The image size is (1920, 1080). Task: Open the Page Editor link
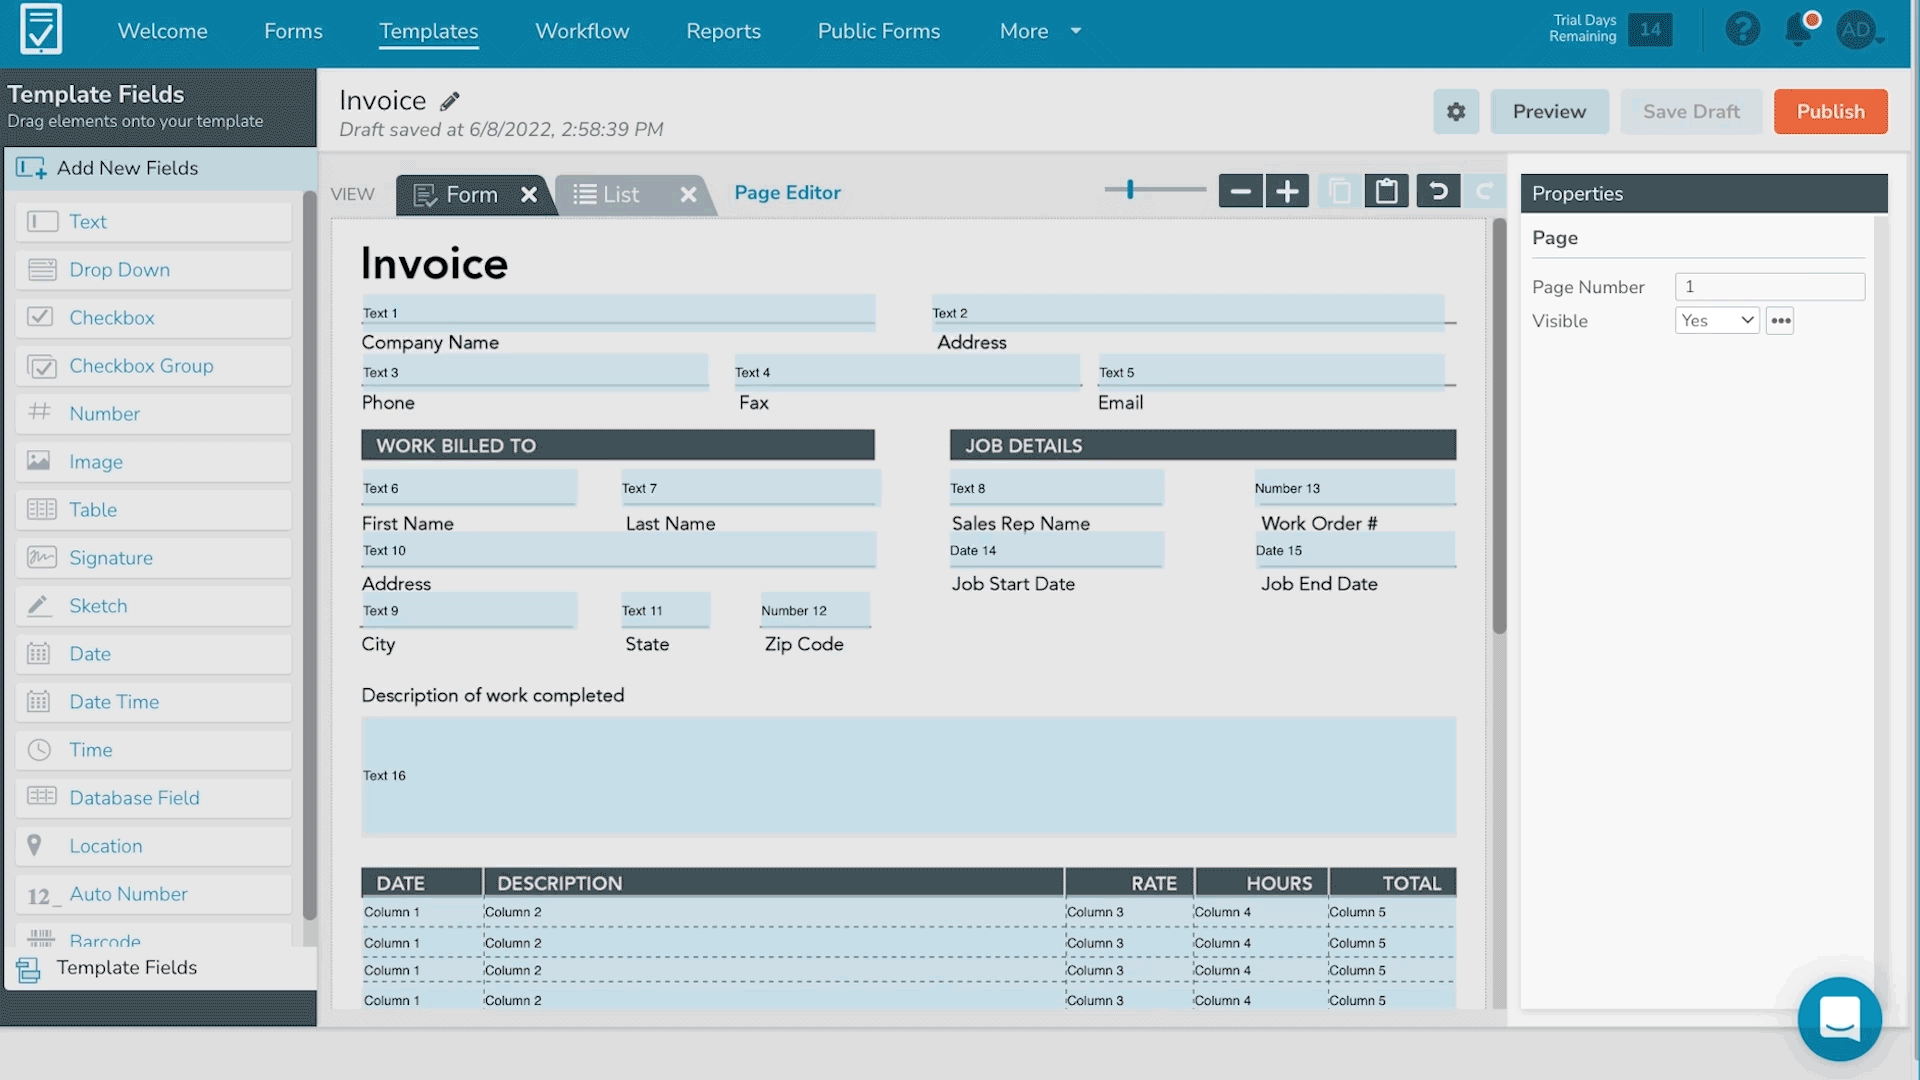pyautogui.click(x=787, y=193)
